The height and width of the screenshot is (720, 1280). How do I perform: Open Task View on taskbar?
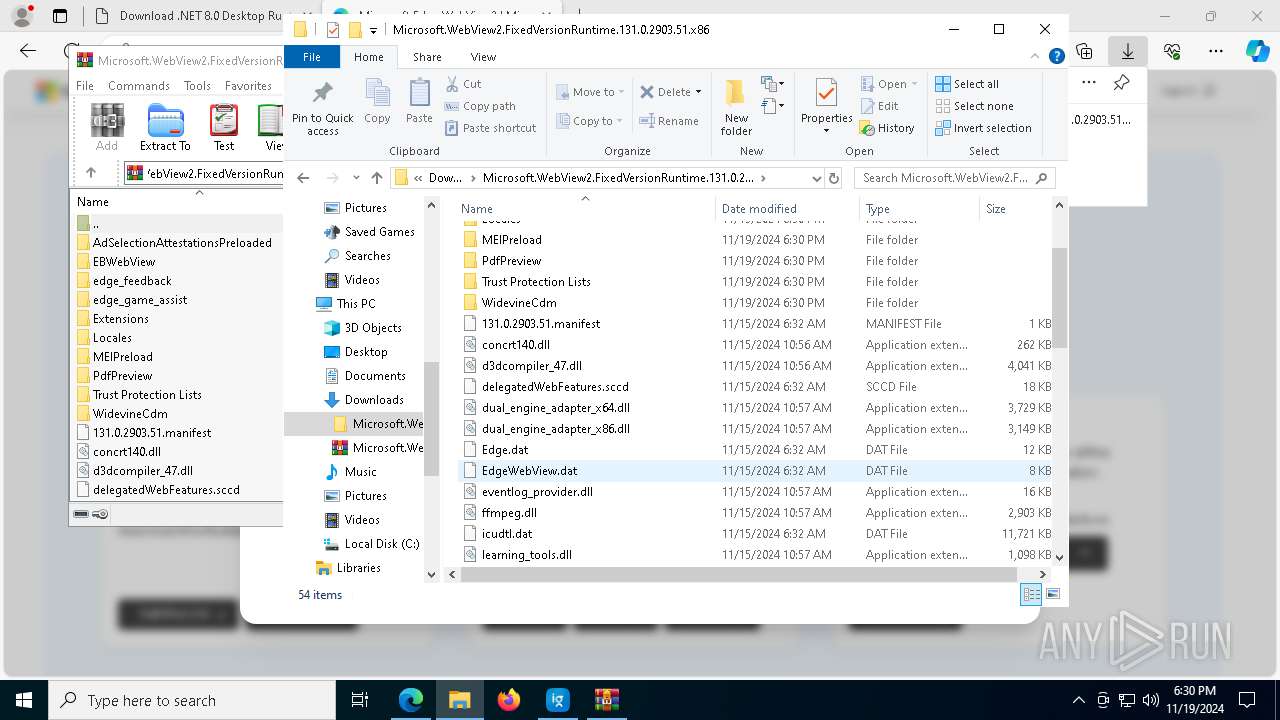[x=361, y=700]
